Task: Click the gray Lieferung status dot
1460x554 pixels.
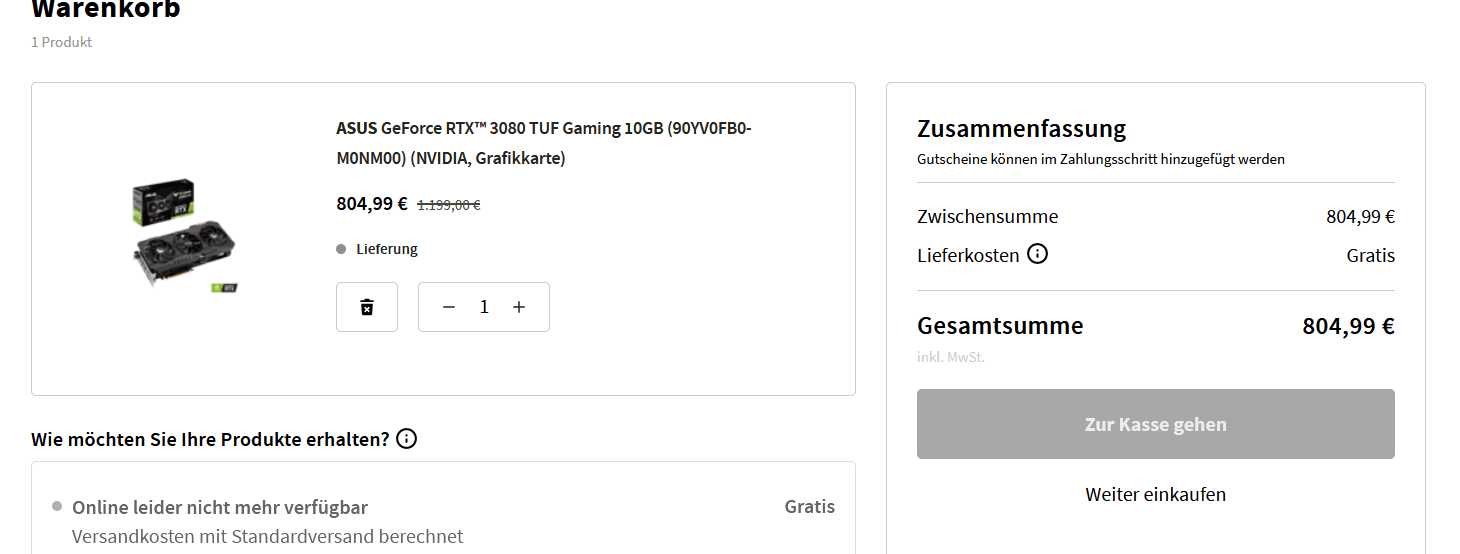Action: (x=341, y=249)
